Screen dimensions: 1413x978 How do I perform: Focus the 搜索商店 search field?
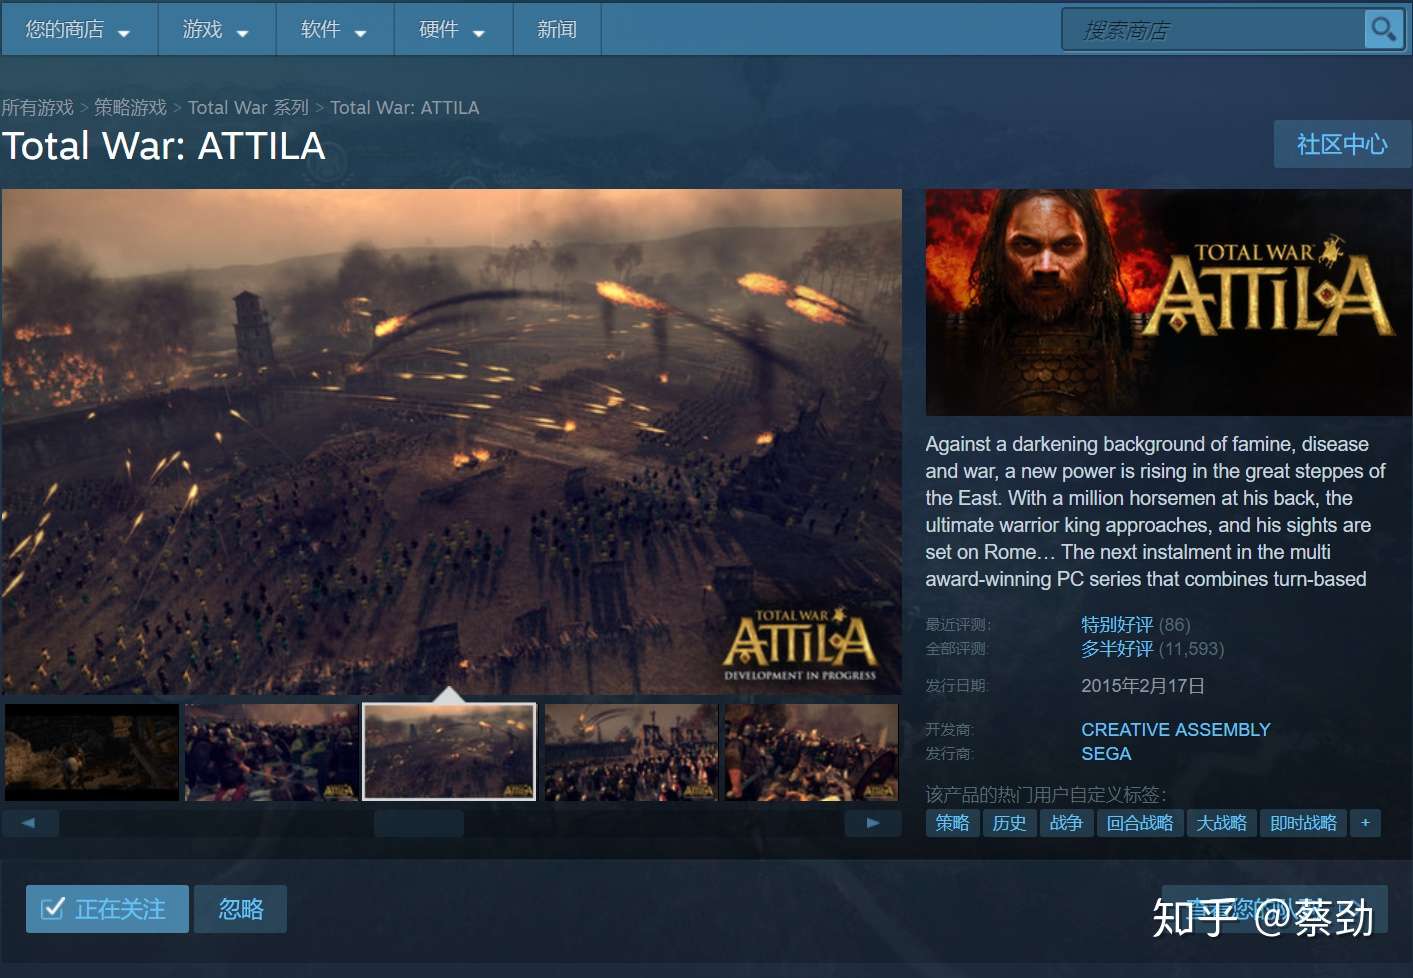(x=1214, y=30)
